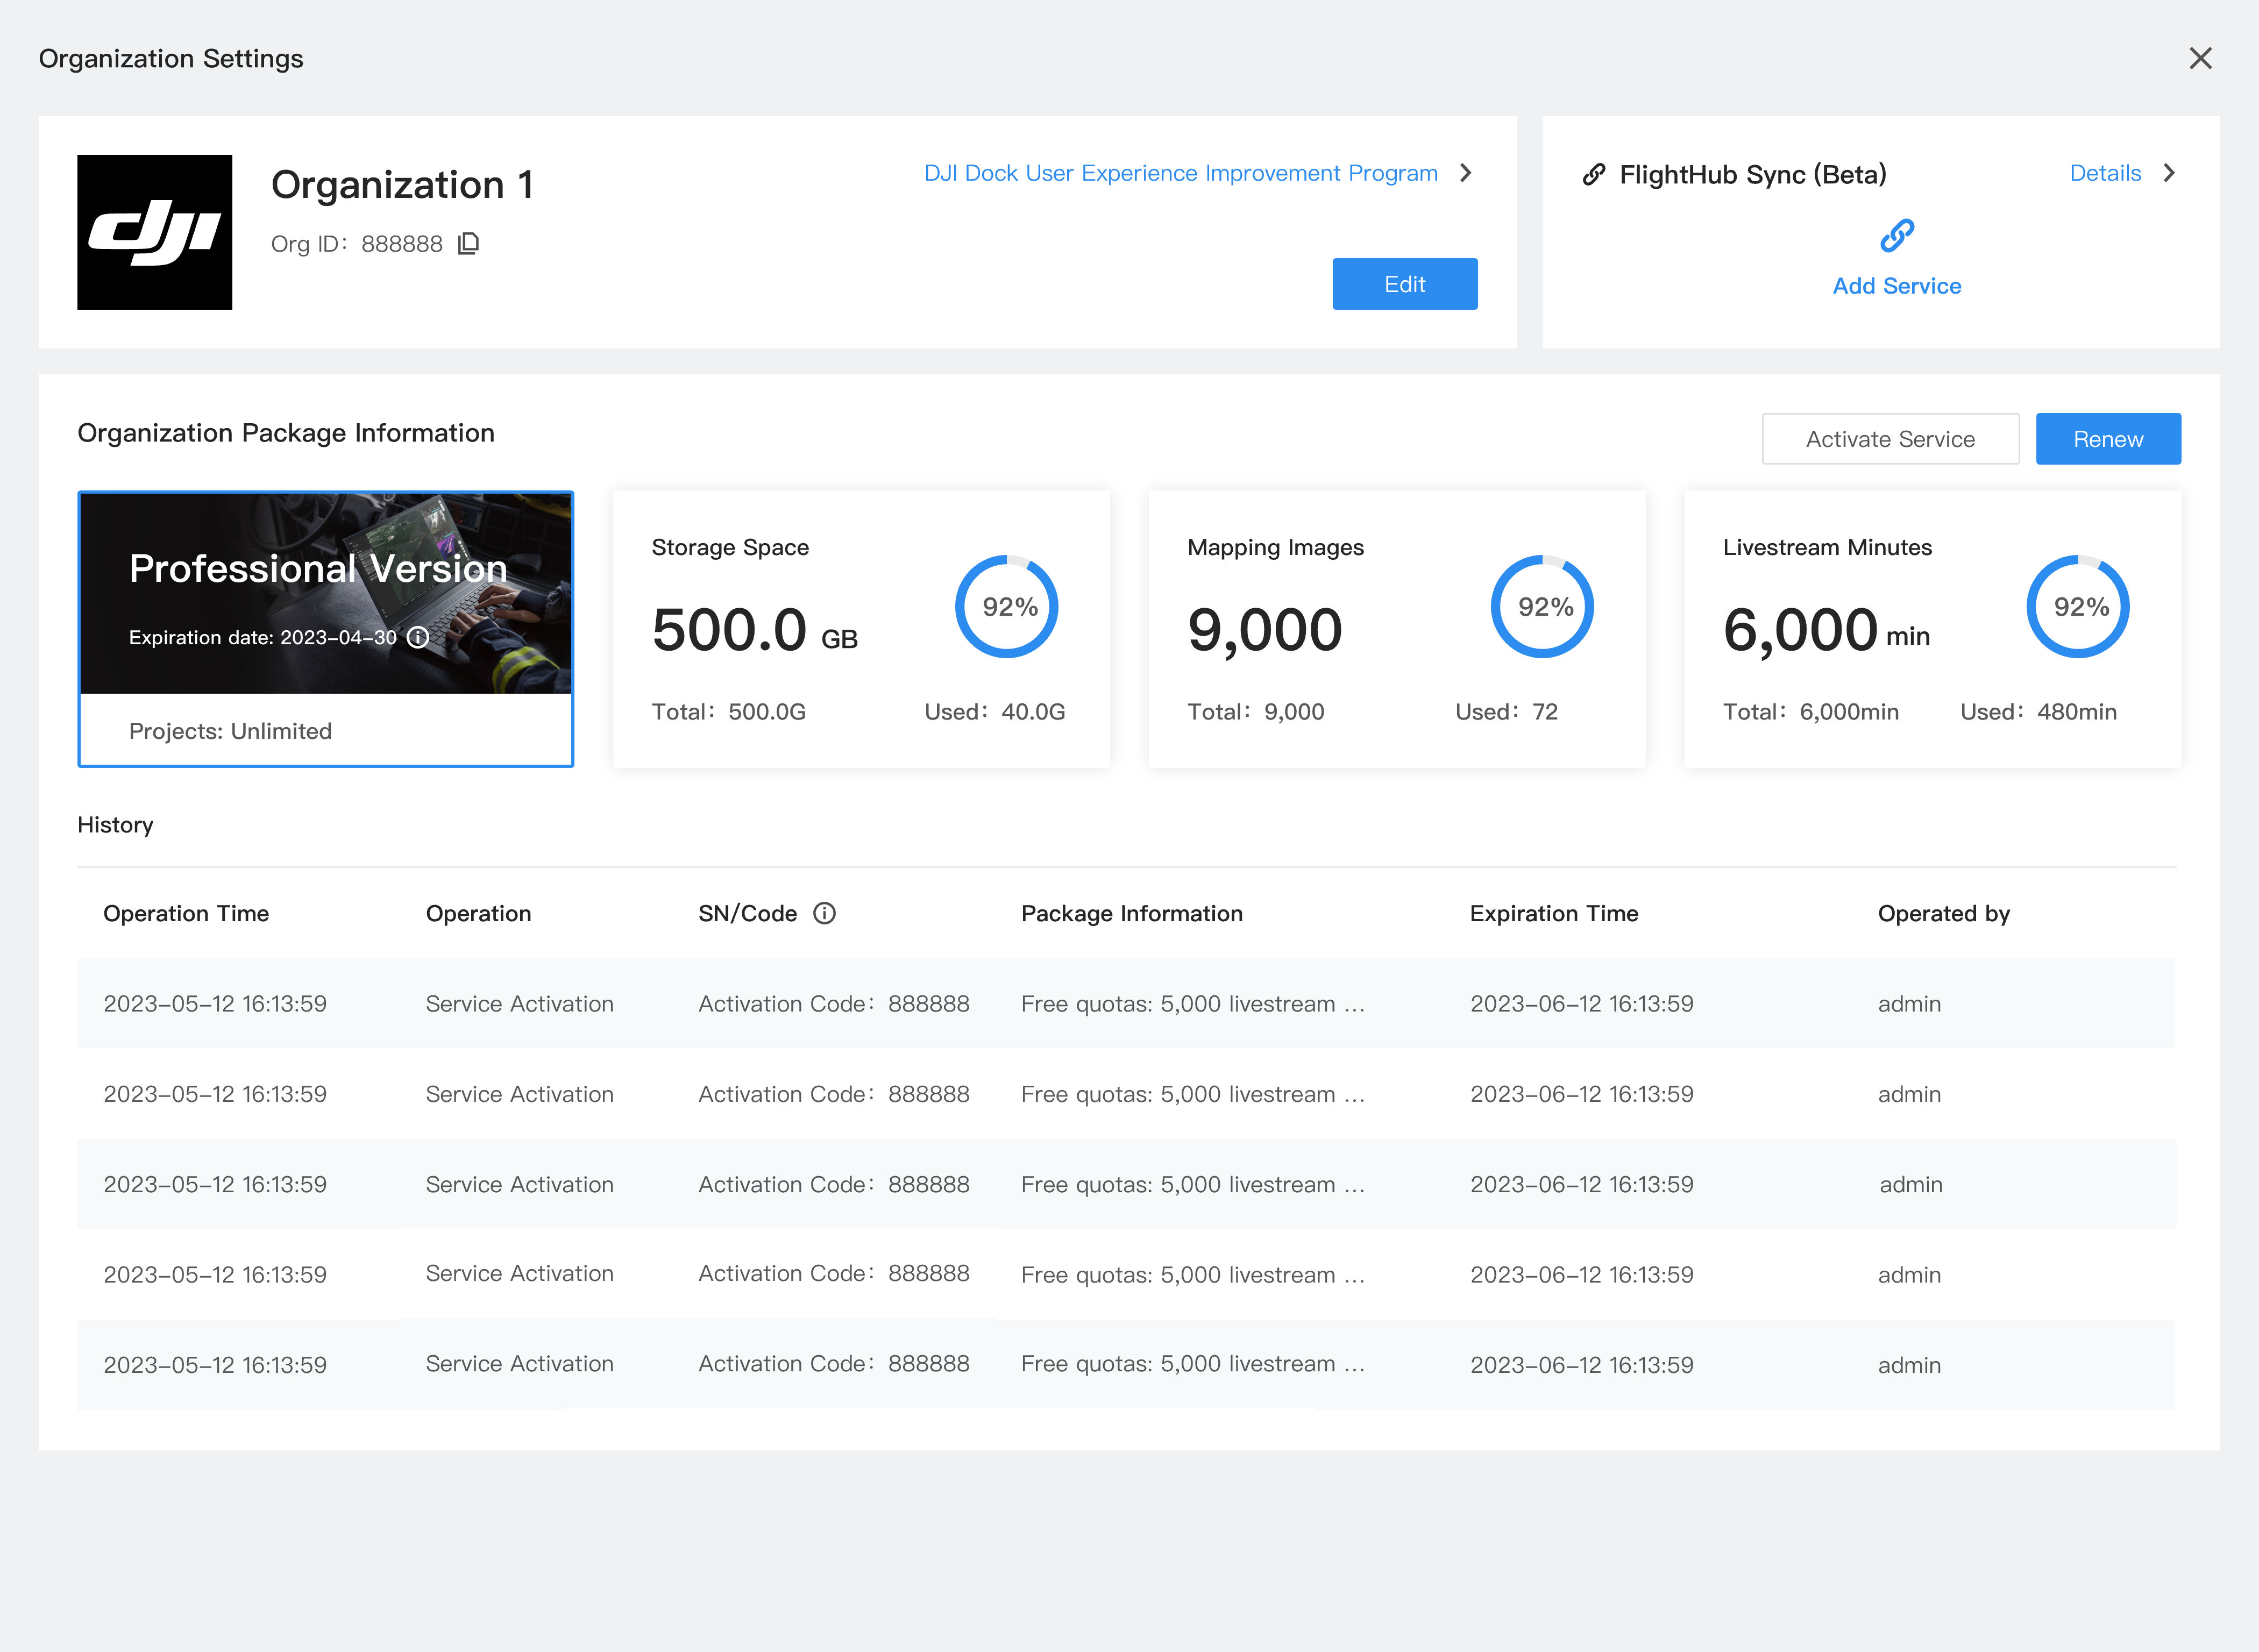Click Livestream Minutes 92% progress ring
The height and width of the screenshot is (1652, 2259).
(2078, 606)
